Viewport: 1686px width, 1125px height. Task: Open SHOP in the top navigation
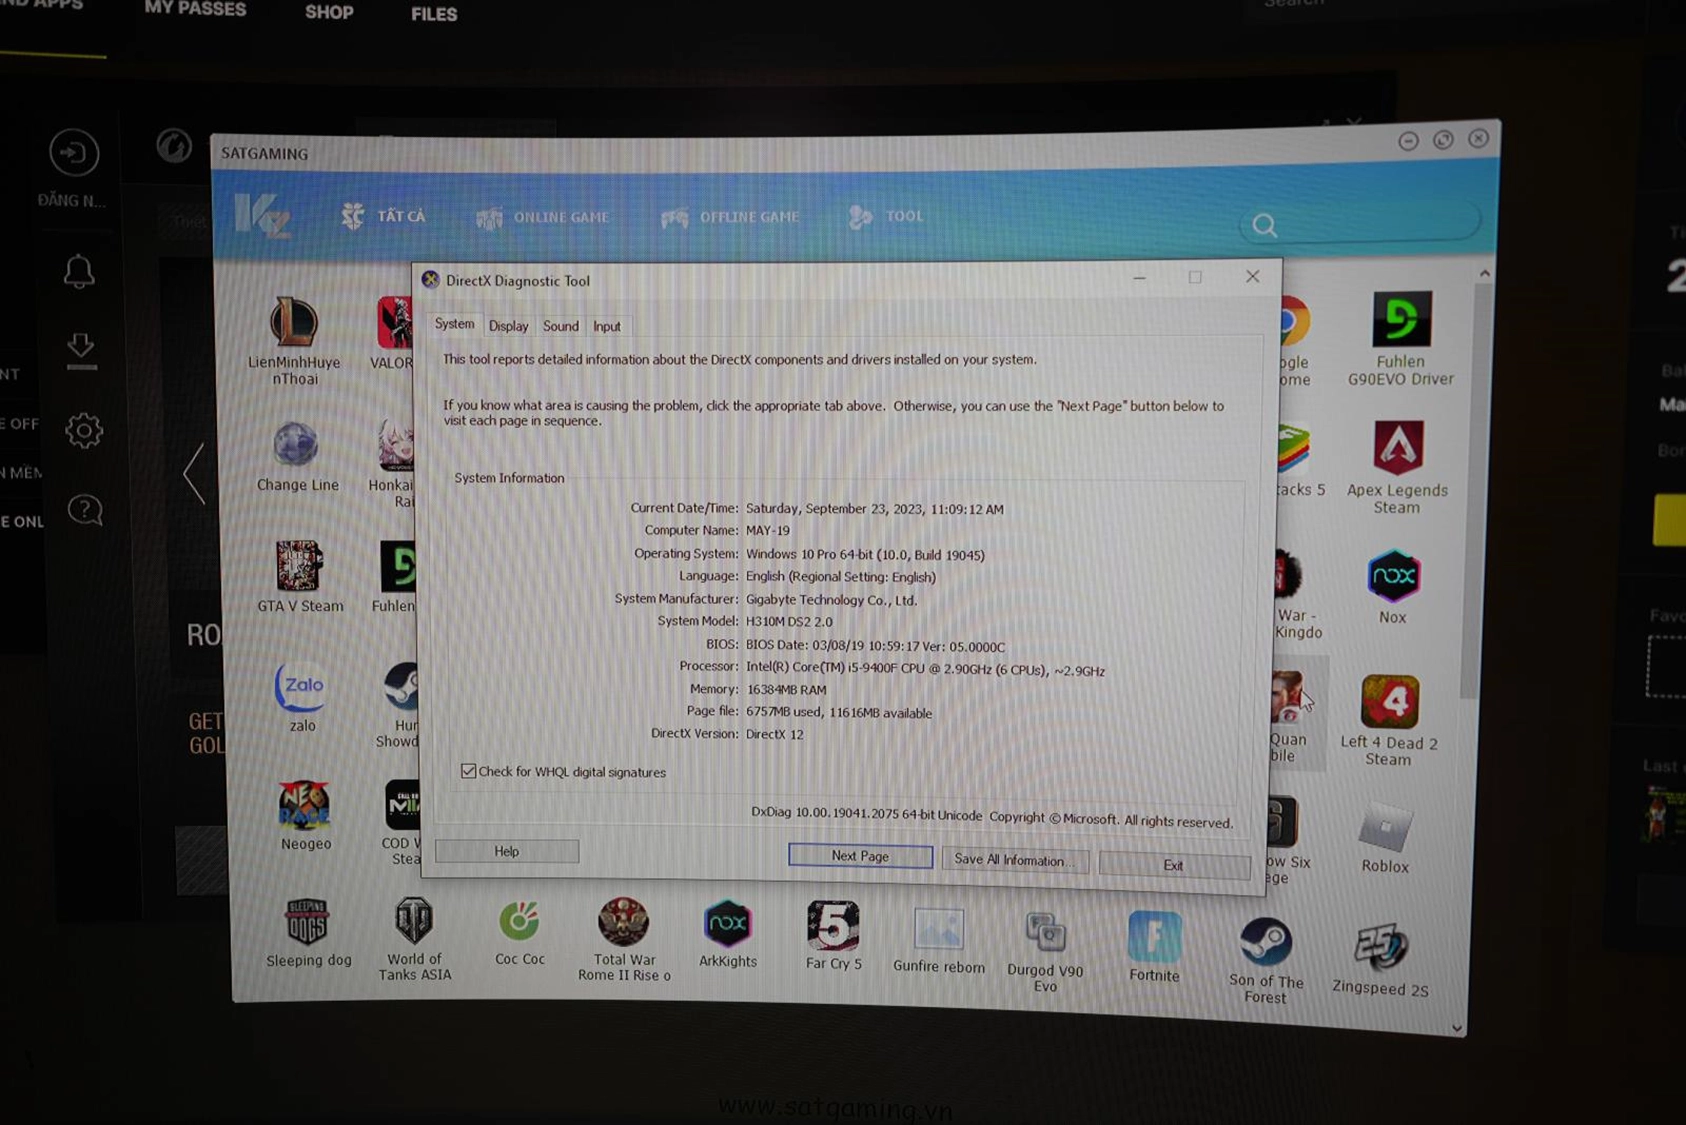pyautogui.click(x=329, y=13)
